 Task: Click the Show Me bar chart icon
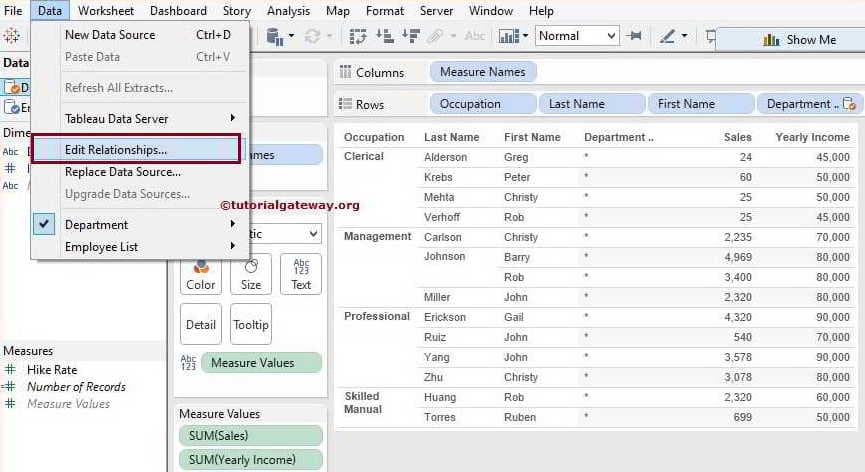point(771,40)
